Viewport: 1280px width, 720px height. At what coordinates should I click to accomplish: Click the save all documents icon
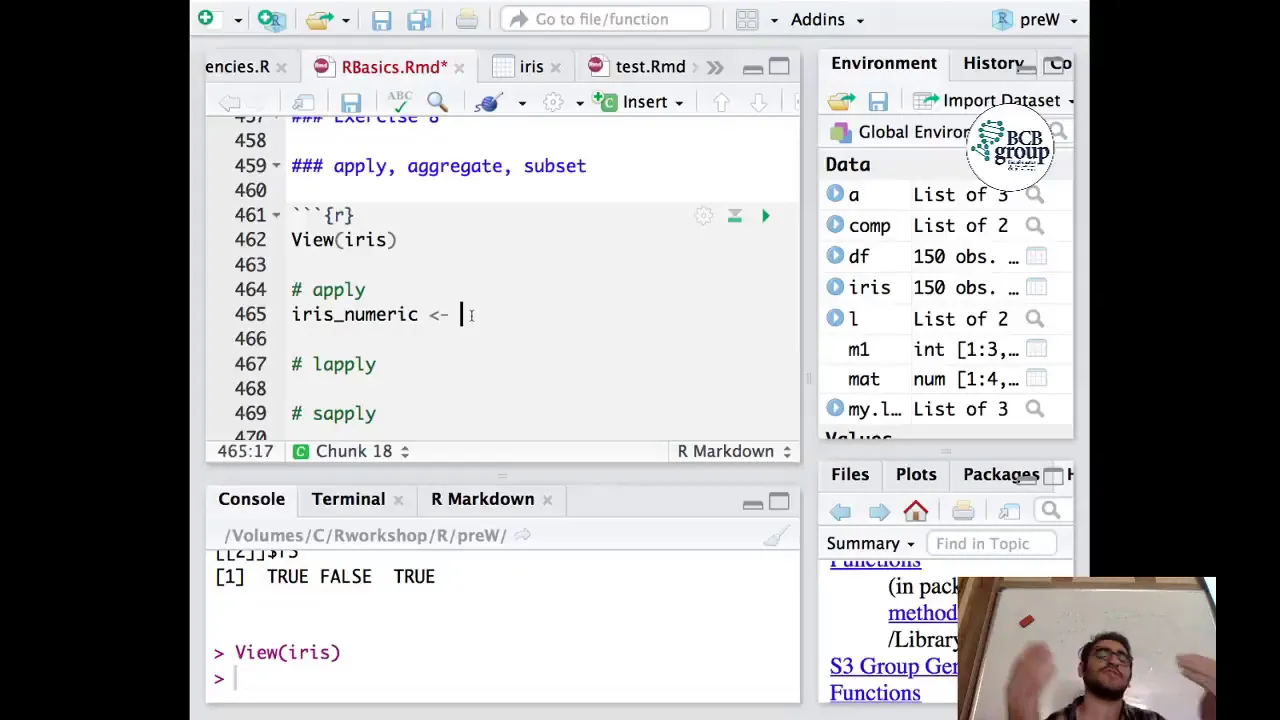419,19
